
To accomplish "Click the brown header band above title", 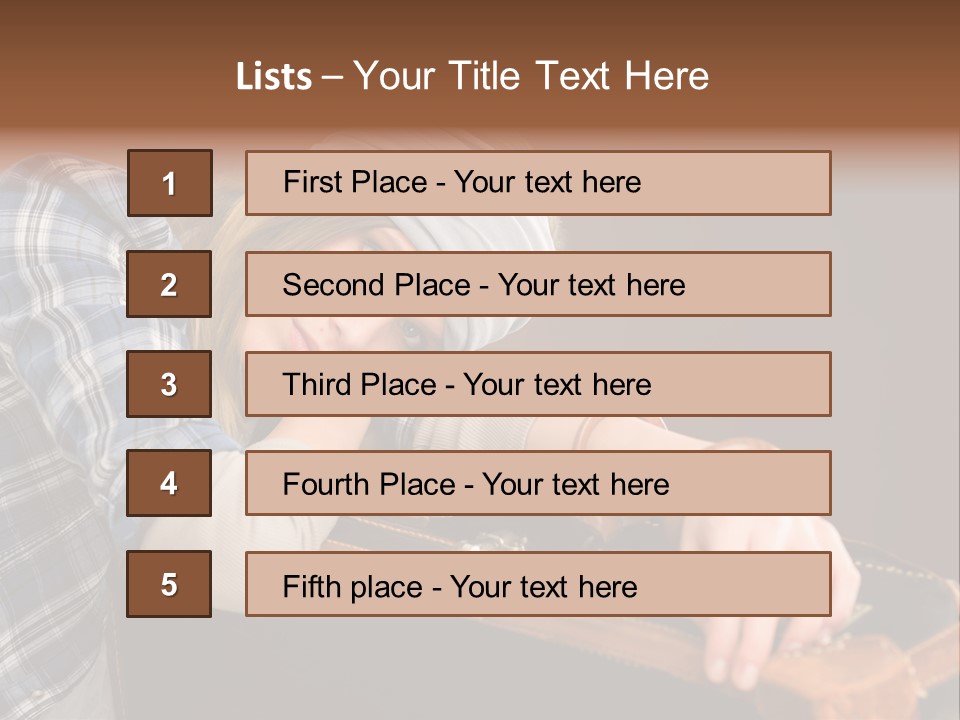I will pyautogui.click(x=480, y=24).
